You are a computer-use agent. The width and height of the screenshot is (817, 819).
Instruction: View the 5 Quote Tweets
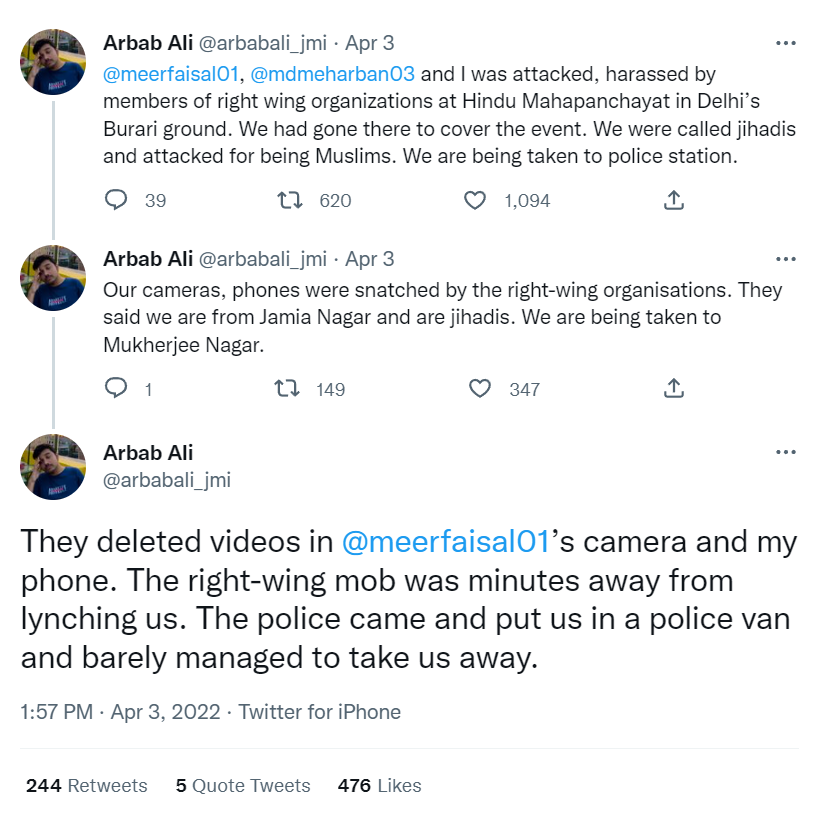coord(243,785)
